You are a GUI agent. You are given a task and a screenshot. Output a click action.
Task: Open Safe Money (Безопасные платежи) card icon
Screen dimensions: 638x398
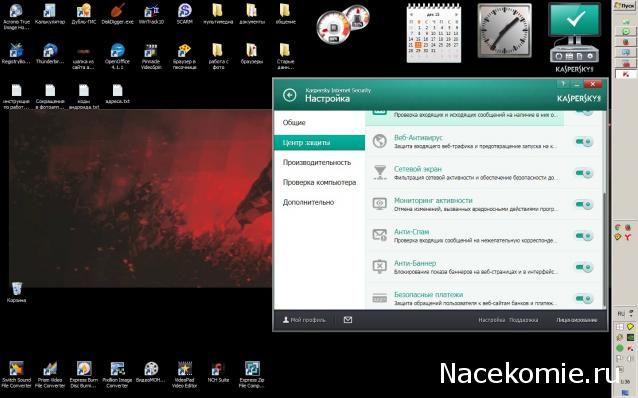tap(380, 298)
